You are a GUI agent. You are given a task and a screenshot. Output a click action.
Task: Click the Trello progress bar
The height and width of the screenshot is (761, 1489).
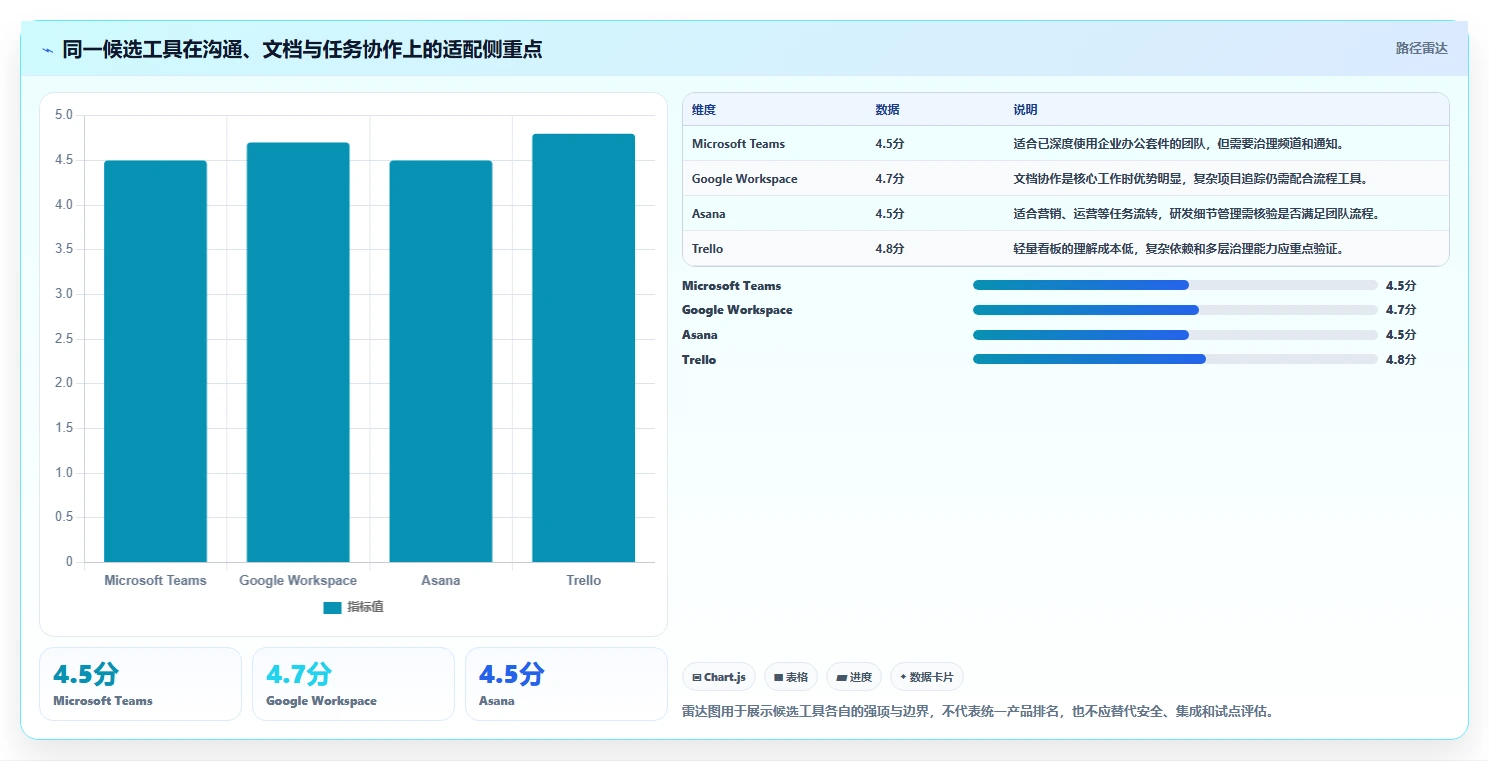[x=1175, y=359]
